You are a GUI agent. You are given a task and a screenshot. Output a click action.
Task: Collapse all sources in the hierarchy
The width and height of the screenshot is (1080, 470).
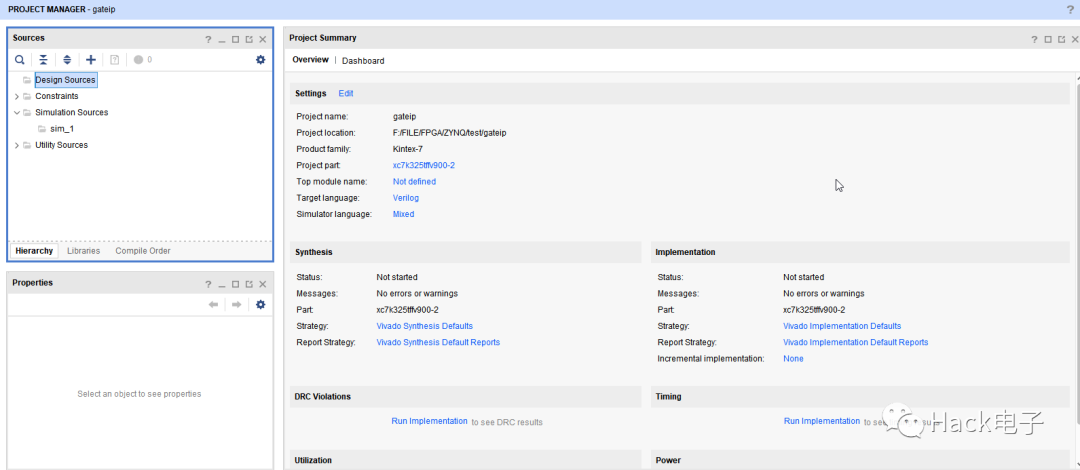pyautogui.click(x=43, y=60)
